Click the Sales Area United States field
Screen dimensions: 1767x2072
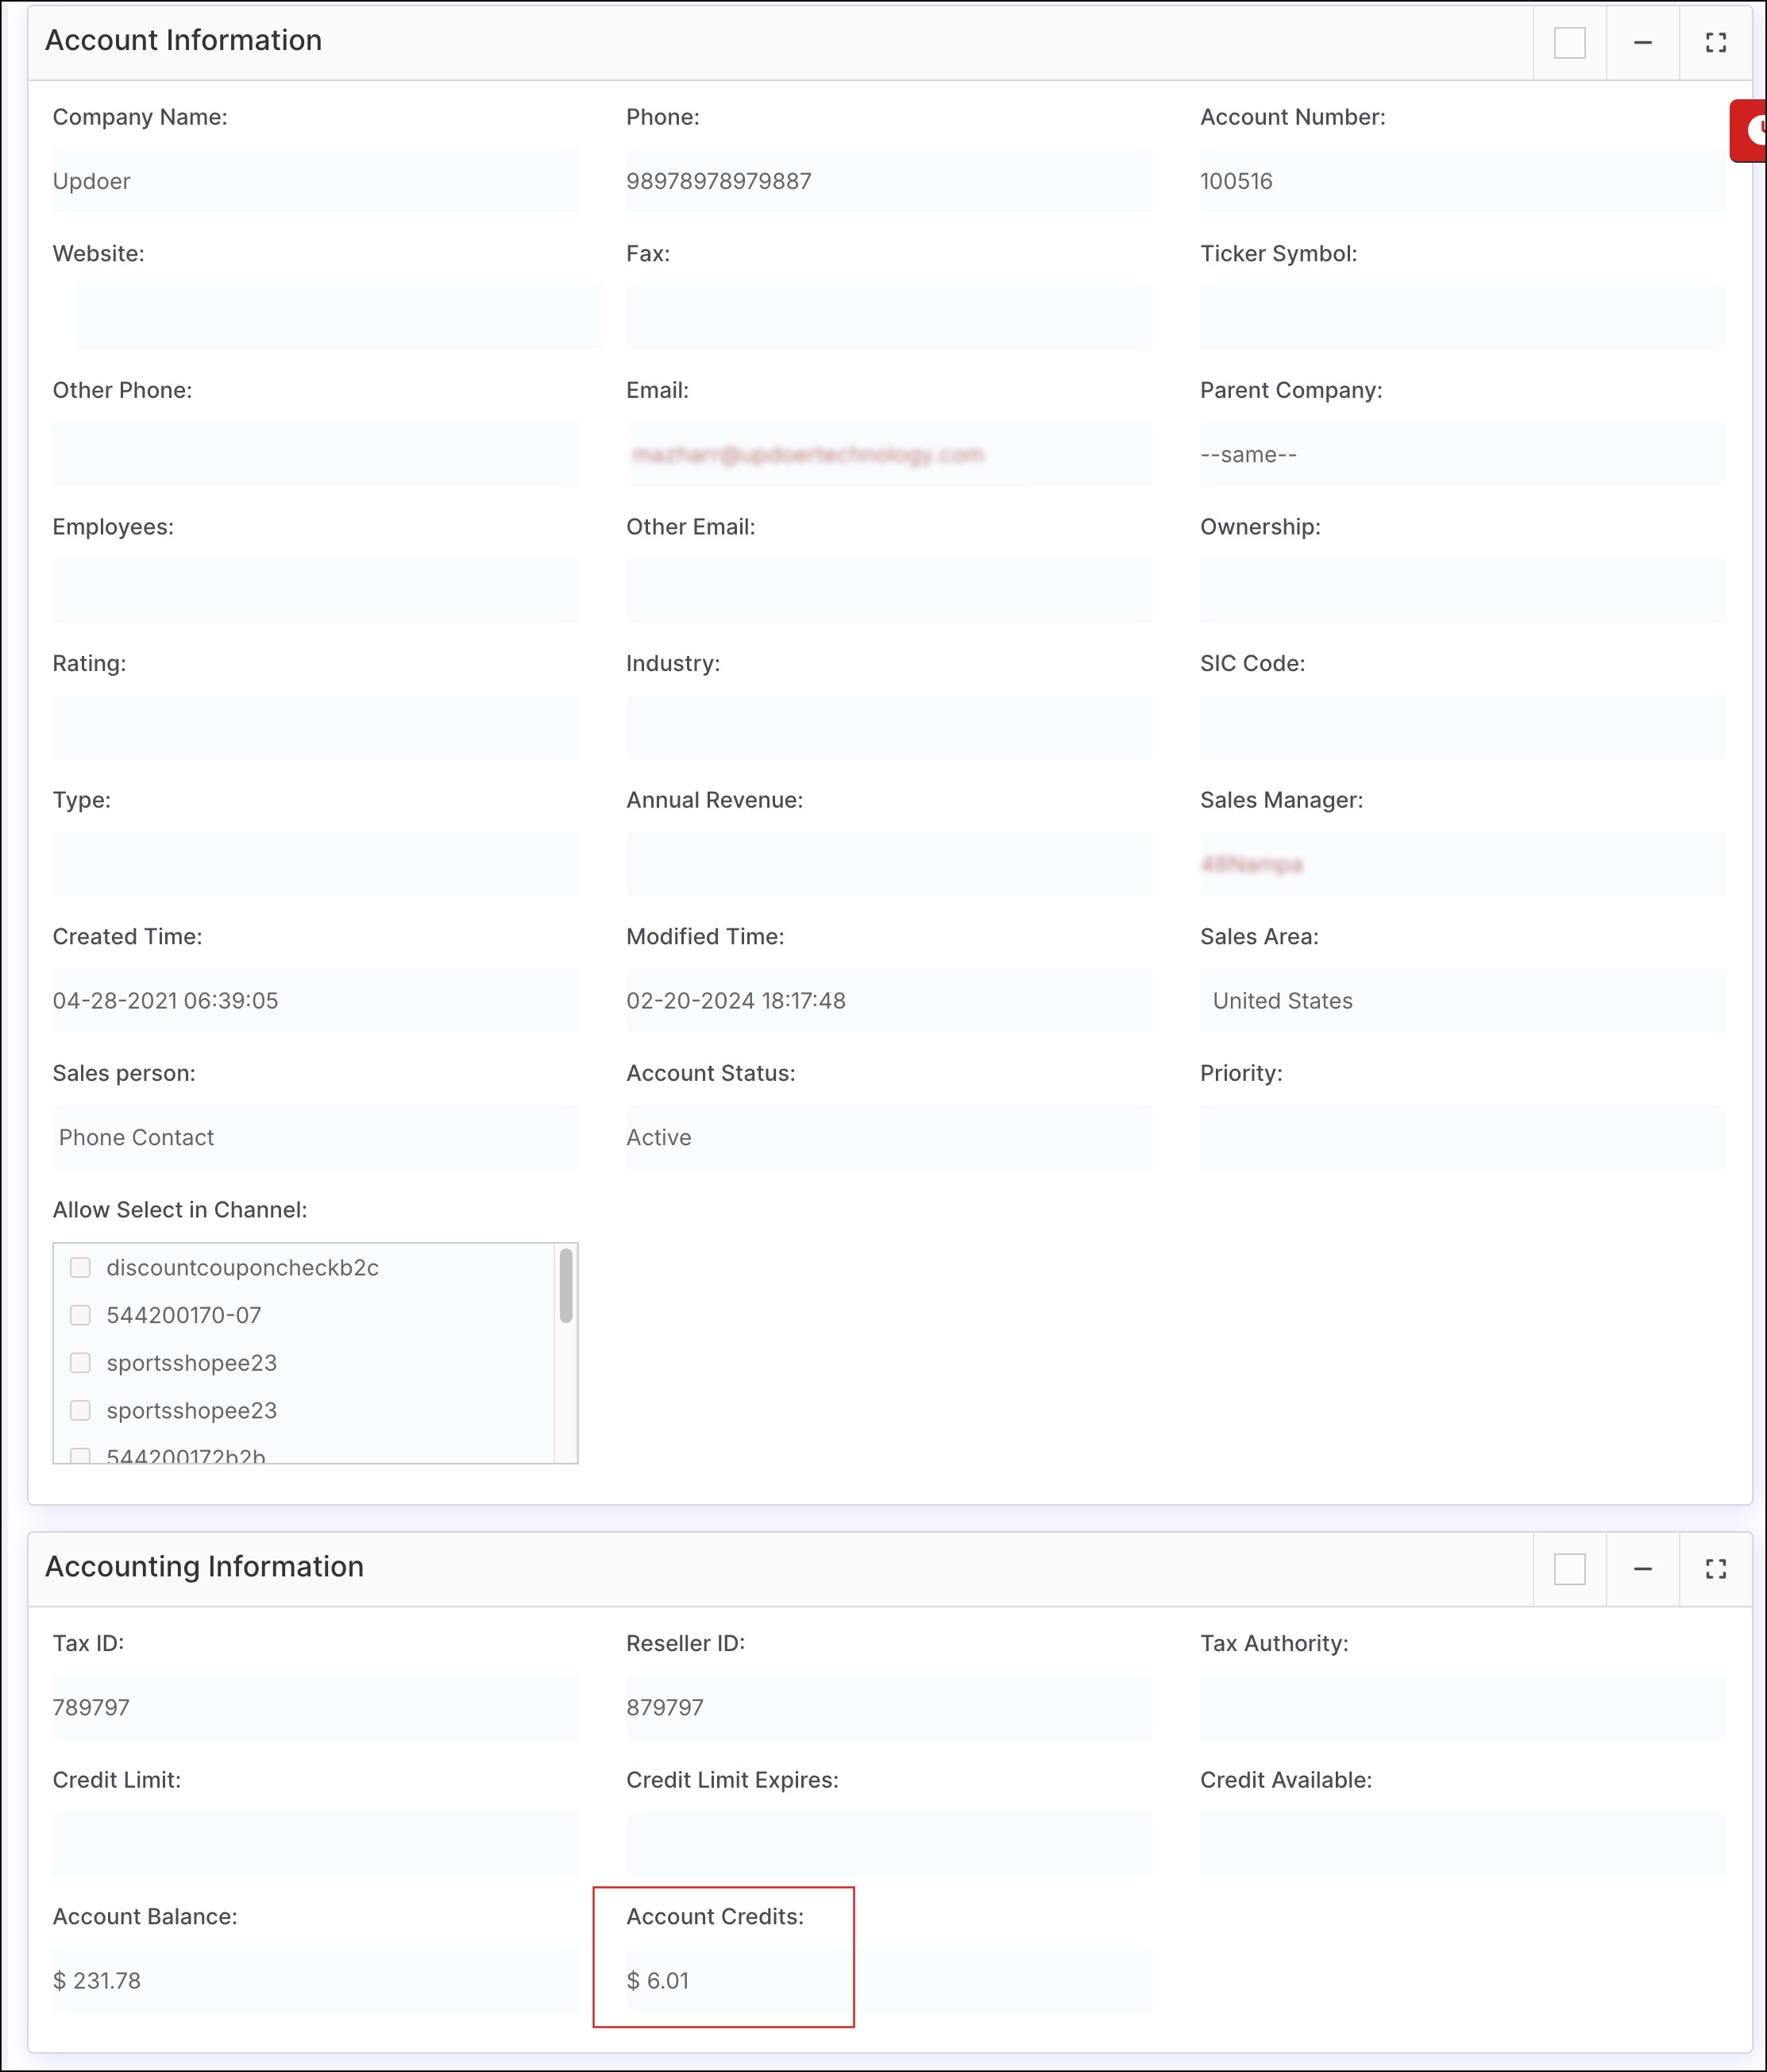pyautogui.click(x=1462, y=1000)
